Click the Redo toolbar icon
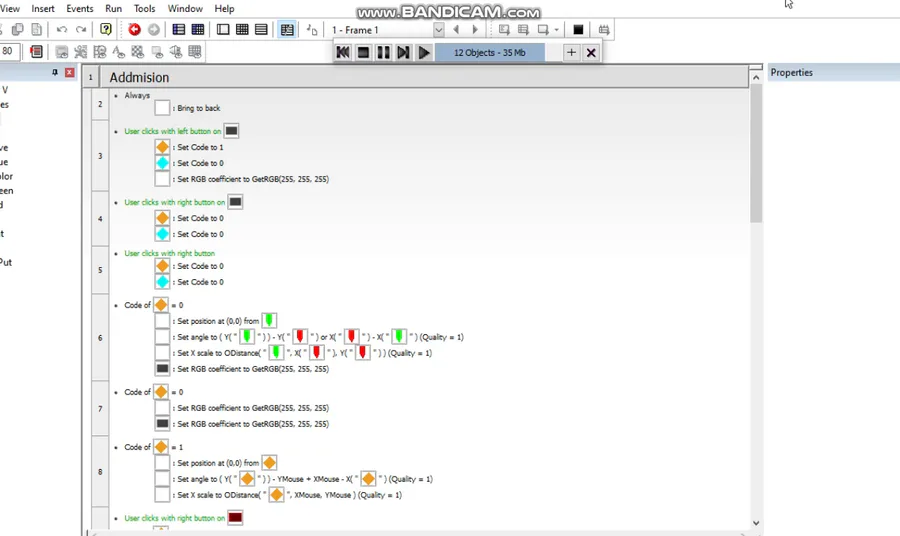This screenshot has width=900, height=536. [x=81, y=29]
